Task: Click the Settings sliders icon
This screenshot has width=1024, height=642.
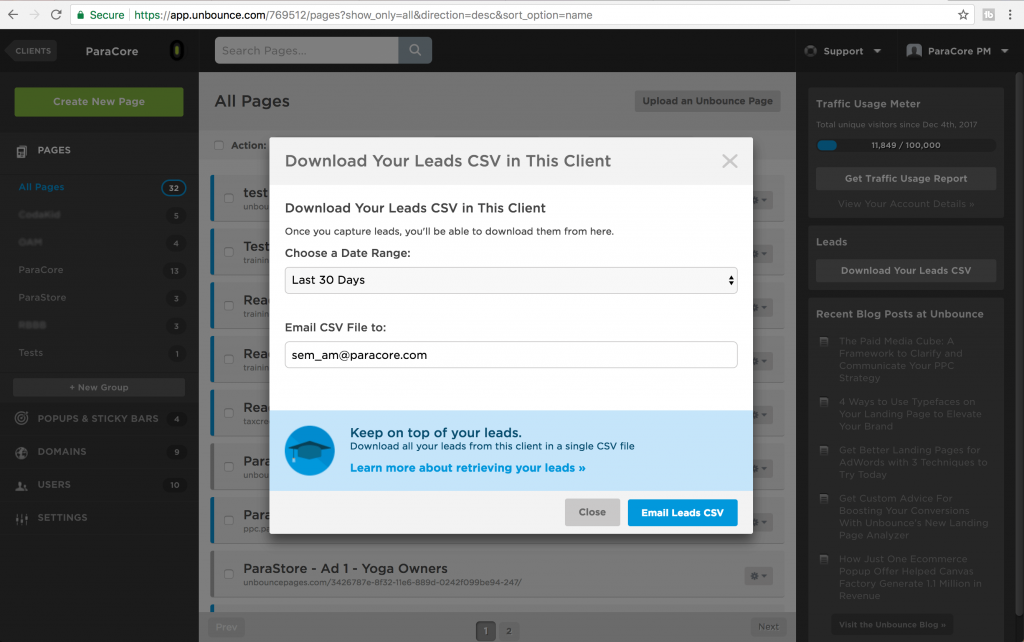Action: (22, 519)
